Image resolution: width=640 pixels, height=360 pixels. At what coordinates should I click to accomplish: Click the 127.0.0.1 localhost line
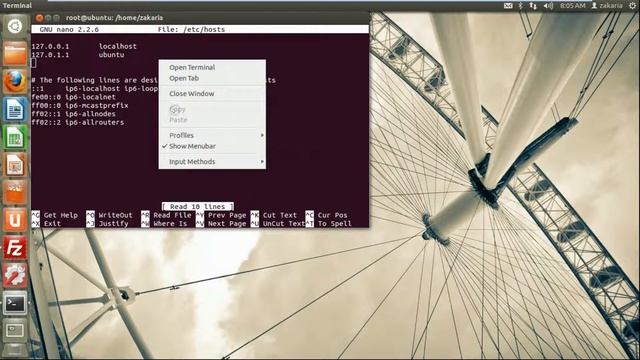click(84, 47)
